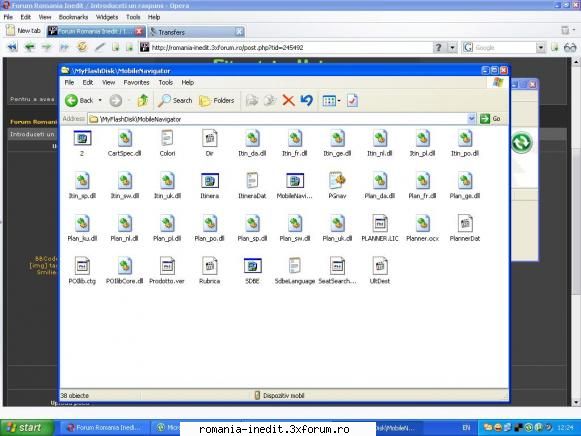Open Search in the Explorer toolbar

click(175, 100)
